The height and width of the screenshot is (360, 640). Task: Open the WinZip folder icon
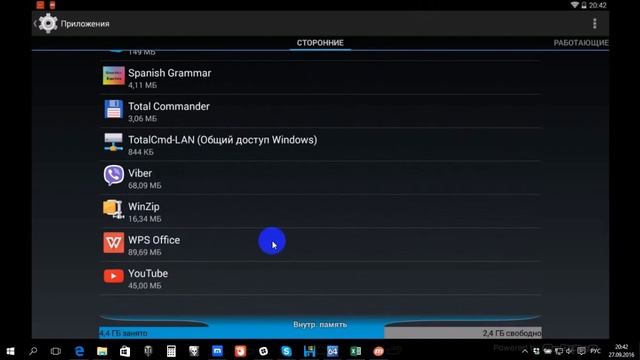tap(113, 209)
